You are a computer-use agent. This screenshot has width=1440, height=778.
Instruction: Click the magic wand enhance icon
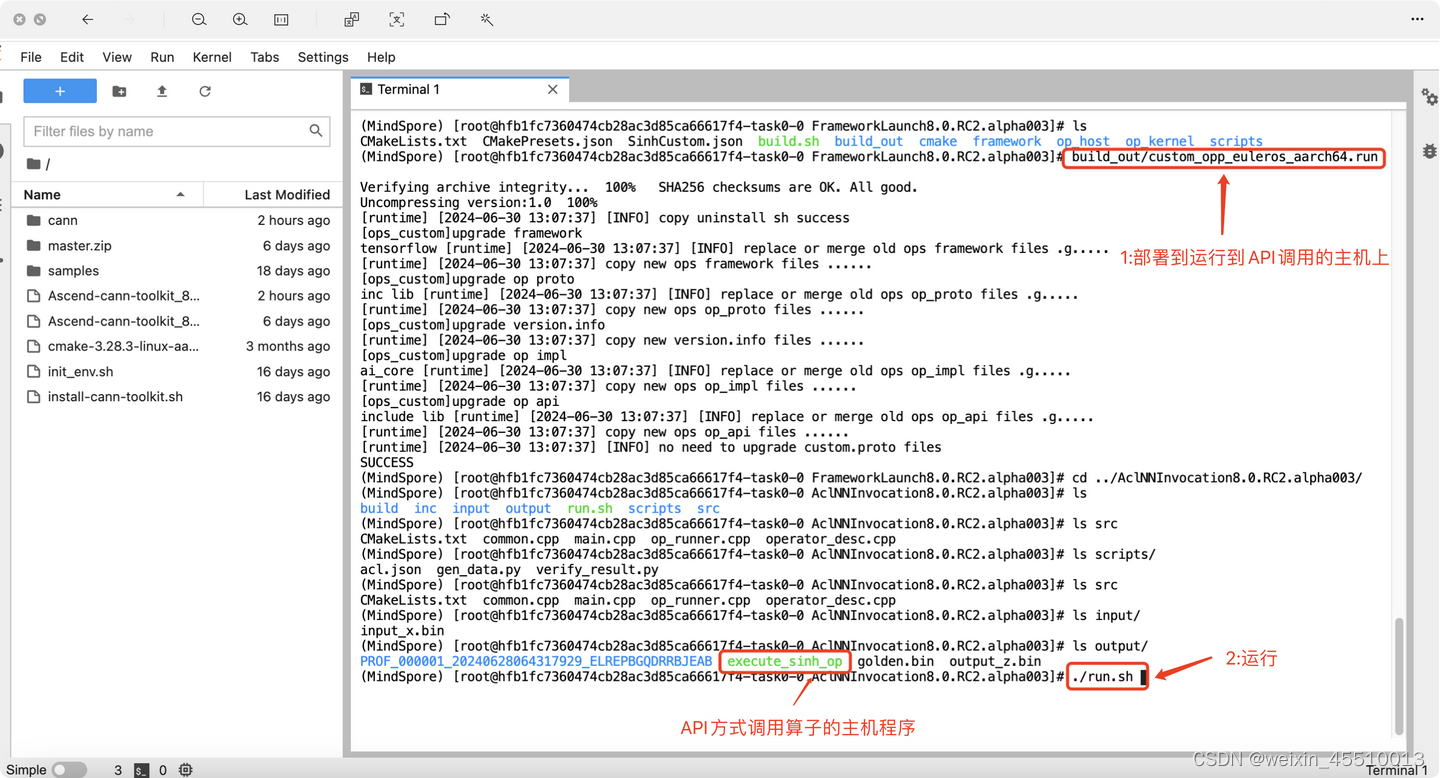click(x=487, y=19)
